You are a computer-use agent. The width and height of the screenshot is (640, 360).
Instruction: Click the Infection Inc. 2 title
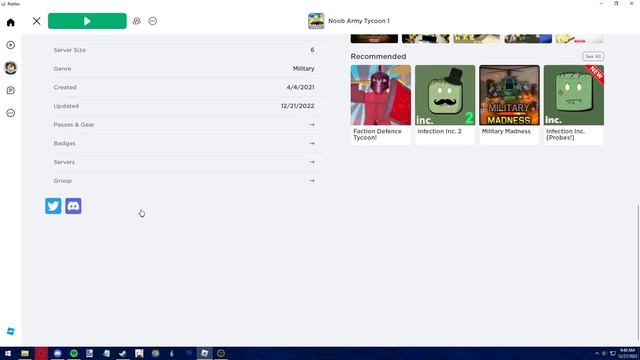click(439, 131)
